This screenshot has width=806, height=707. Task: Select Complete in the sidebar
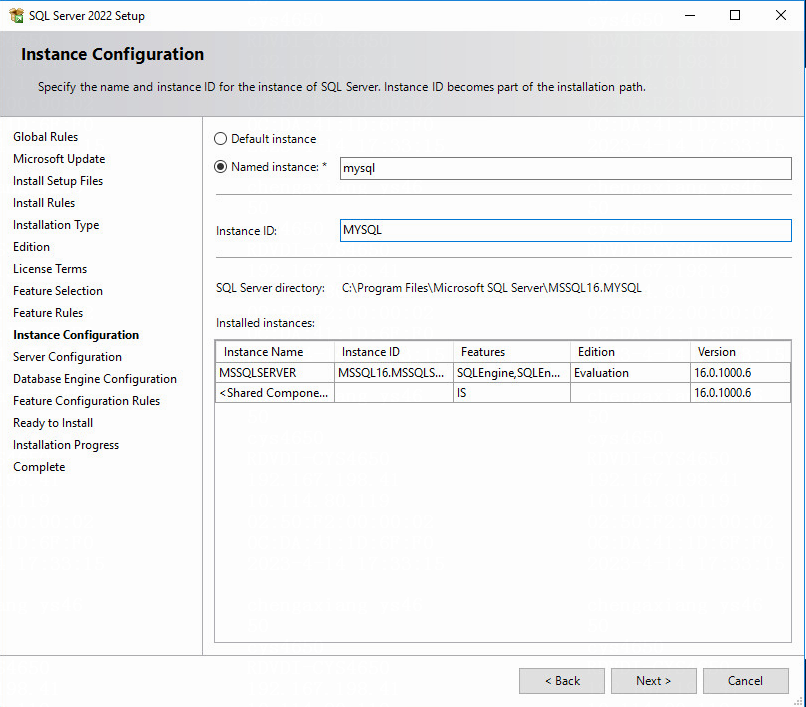(39, 467)
